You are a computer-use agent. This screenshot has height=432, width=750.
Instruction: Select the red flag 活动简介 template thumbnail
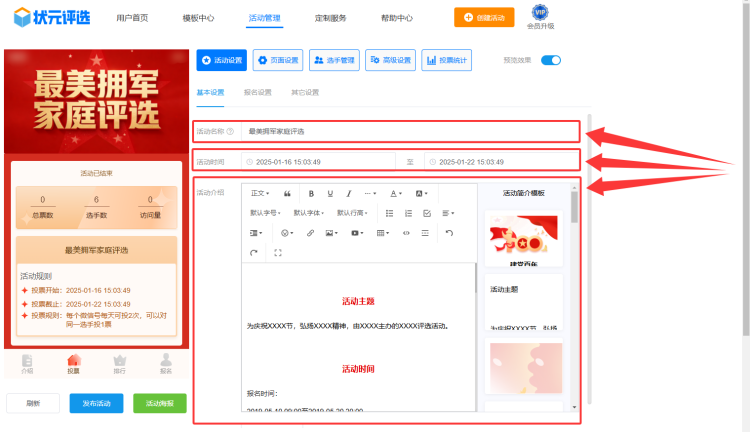[x=524, y=238]
